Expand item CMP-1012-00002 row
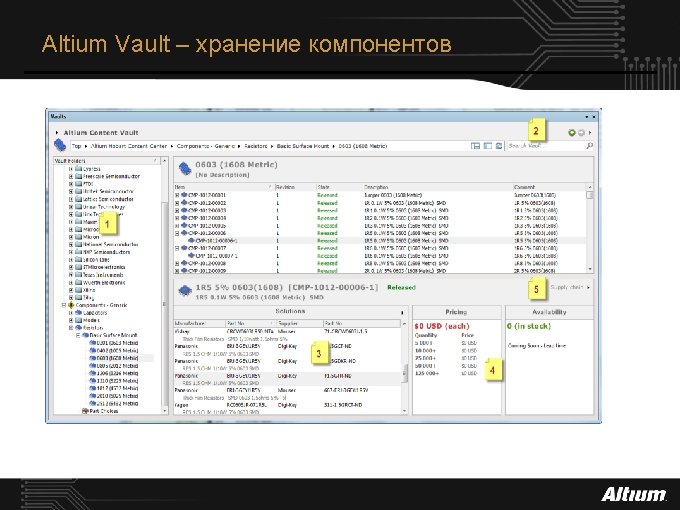 177,203
